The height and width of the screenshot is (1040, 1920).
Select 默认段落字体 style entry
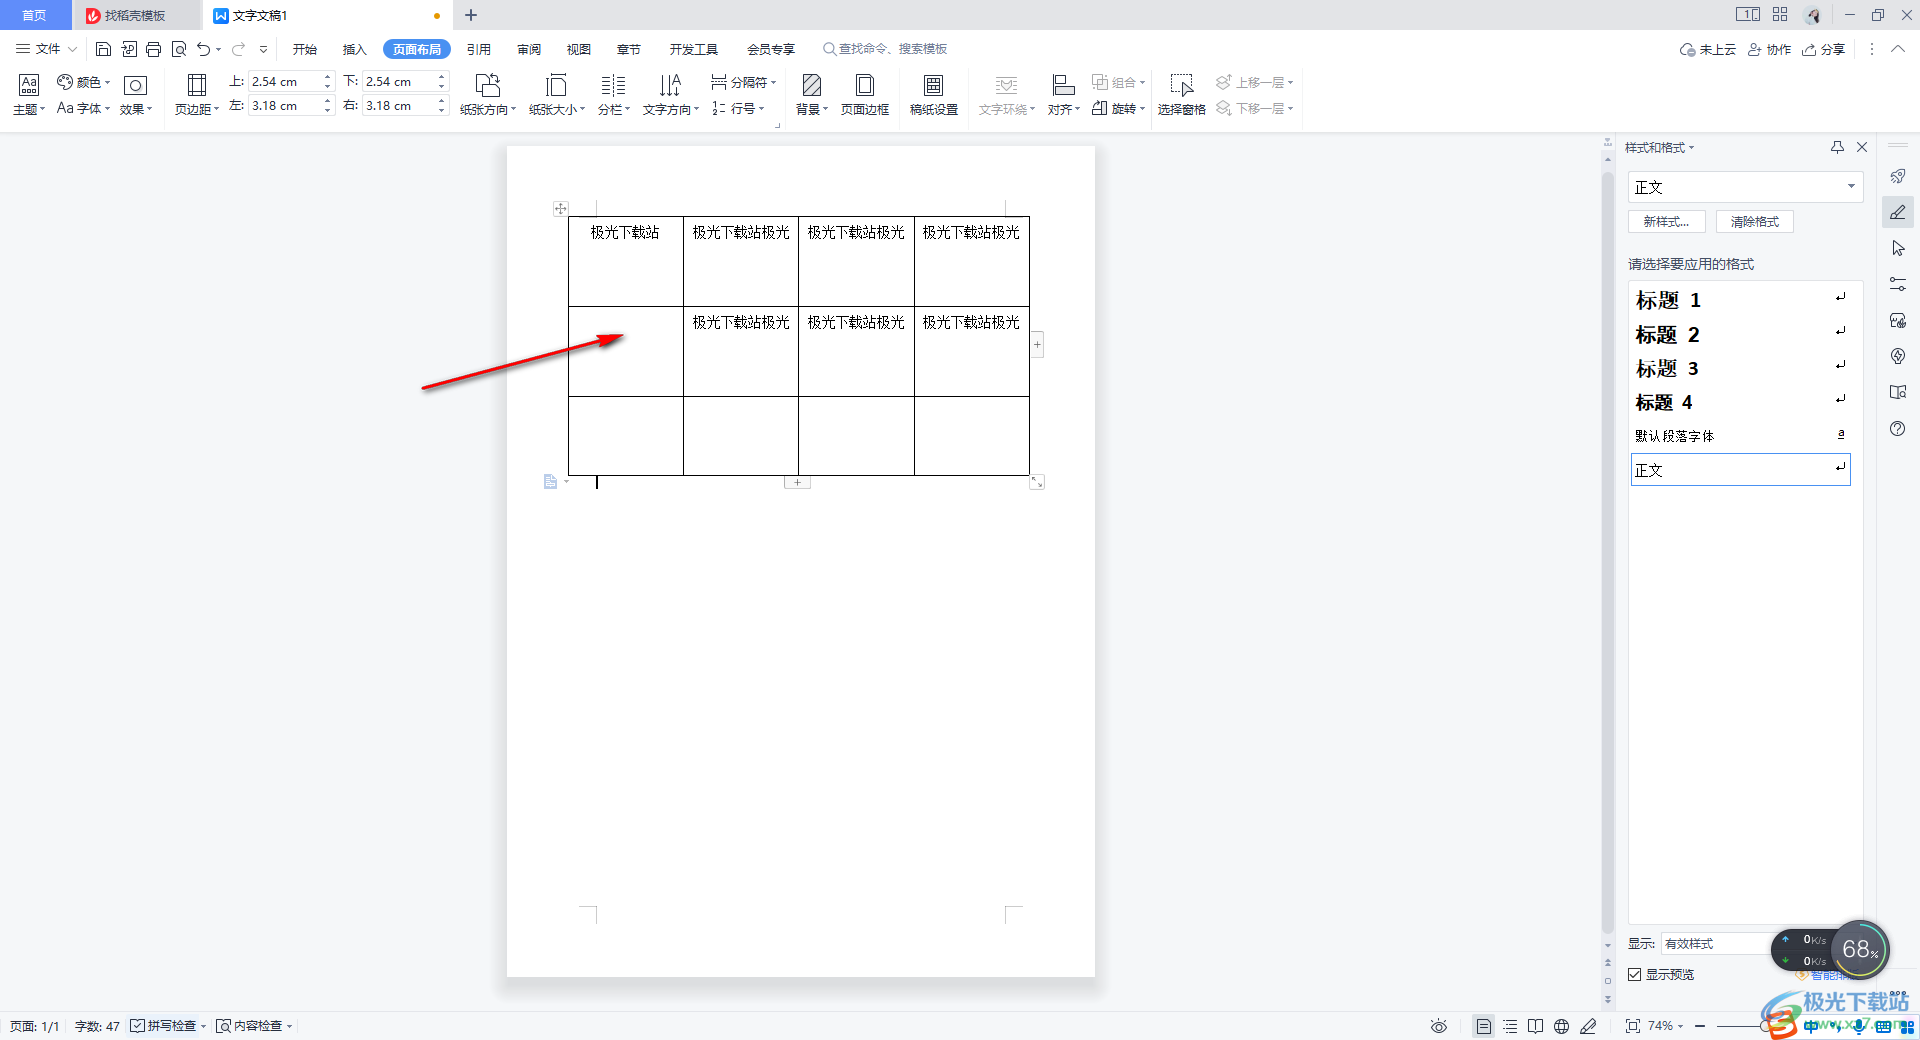pyautogui.click(x=1740, y=436)
